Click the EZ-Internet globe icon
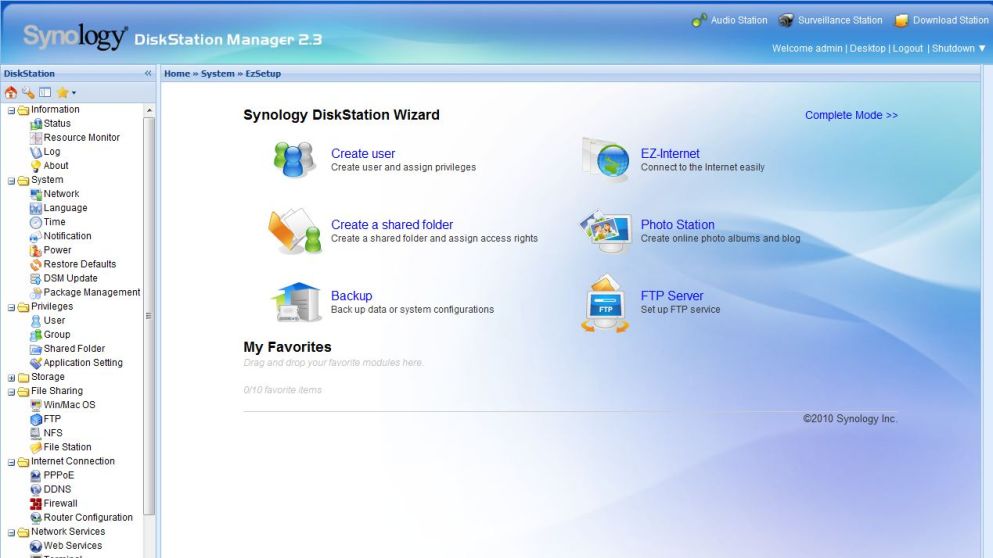 pyautogui.click(x=606, y=159)
